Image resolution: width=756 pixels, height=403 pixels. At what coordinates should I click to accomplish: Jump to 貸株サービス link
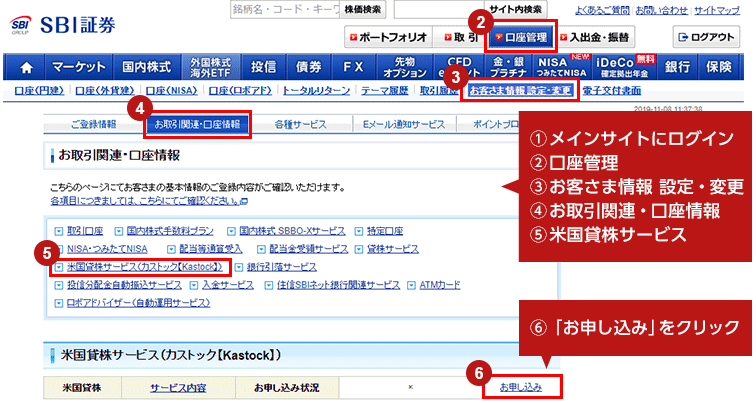tap(393, 249)
